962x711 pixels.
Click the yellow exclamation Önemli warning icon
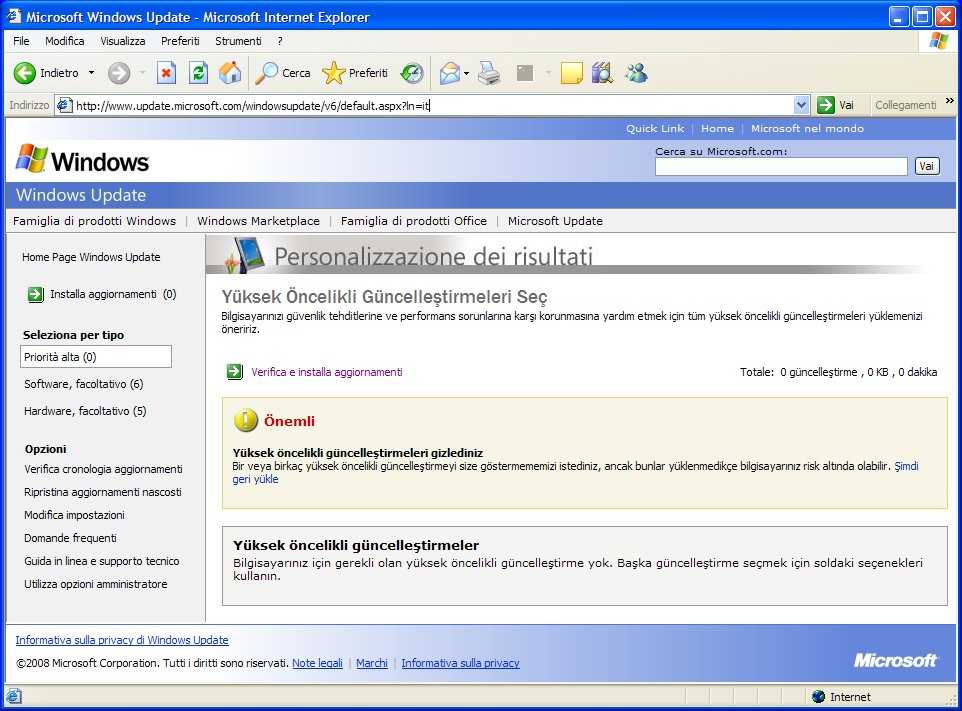pyautogui.click(x=245, y=420)
